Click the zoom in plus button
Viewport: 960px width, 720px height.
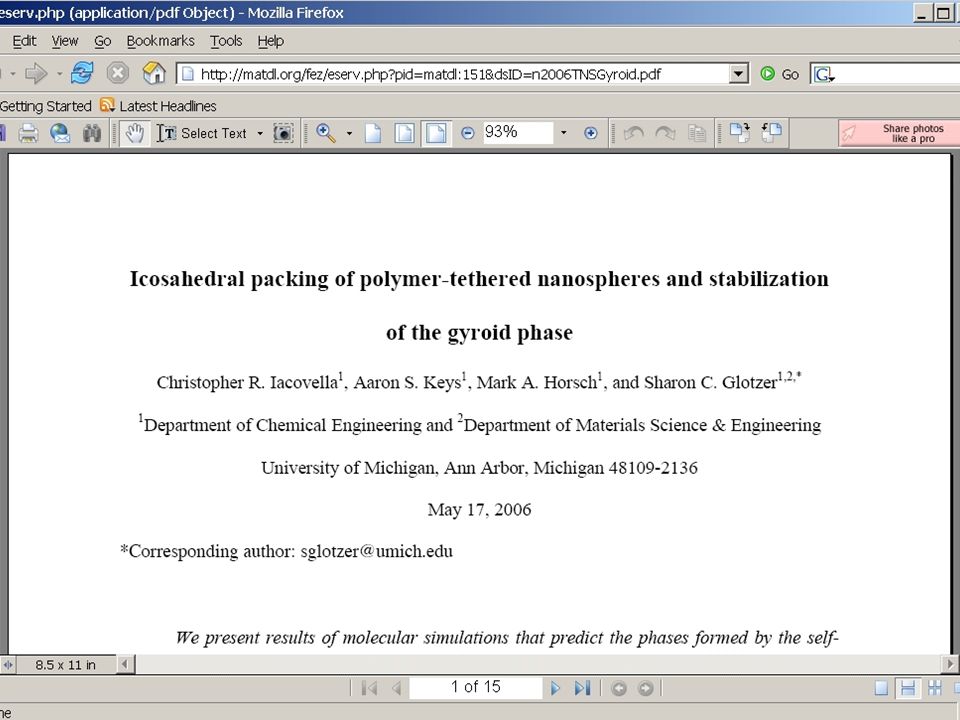(x=590, y=133)
